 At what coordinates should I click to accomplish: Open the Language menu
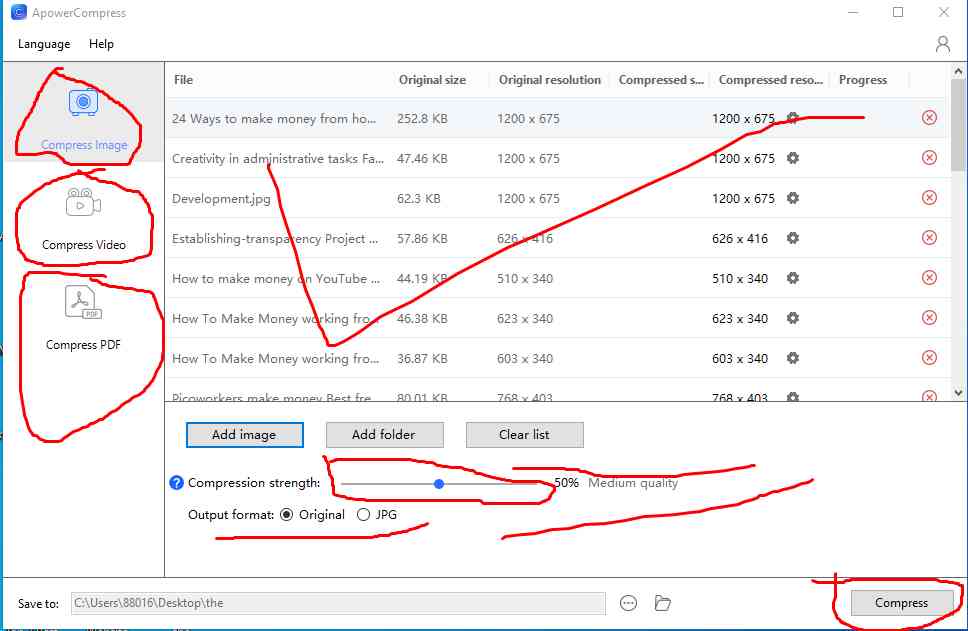coord(44,44)
